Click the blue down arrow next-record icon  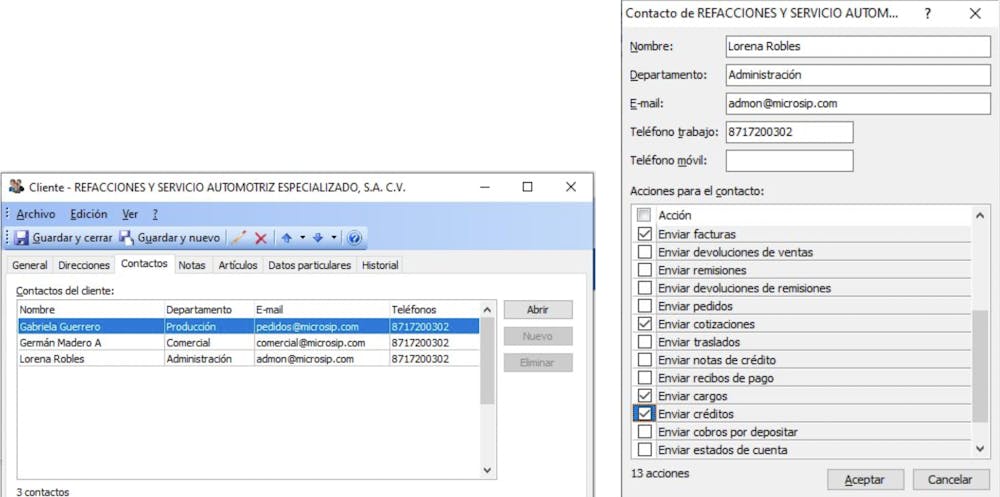click(x=318, y=238)
